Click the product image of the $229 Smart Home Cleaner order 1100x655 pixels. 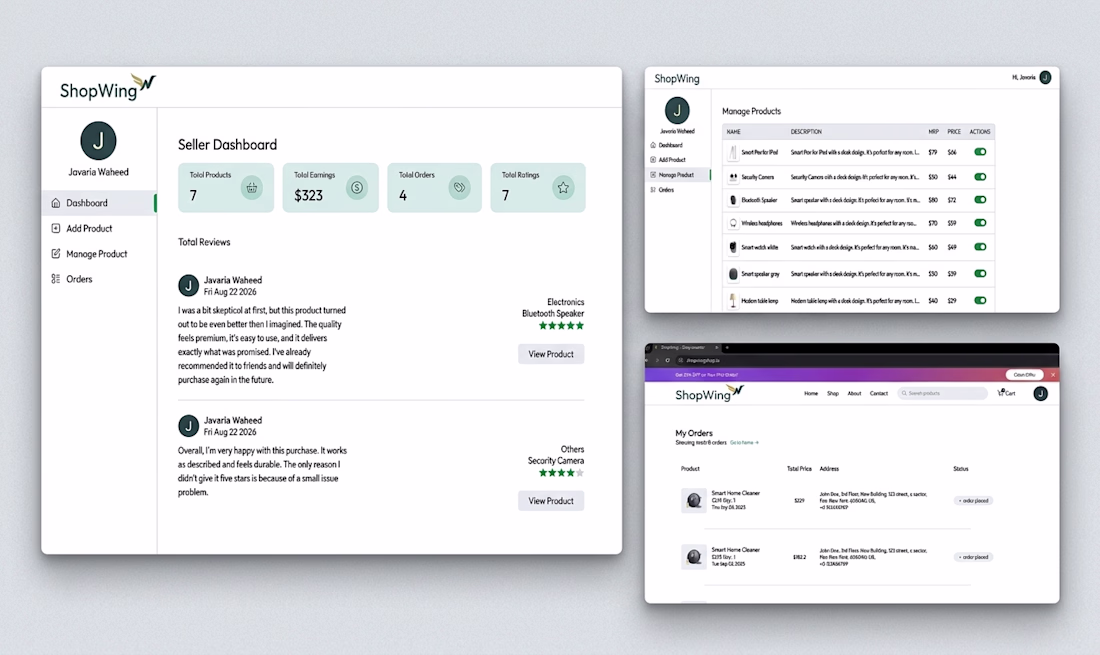[694, 501]
